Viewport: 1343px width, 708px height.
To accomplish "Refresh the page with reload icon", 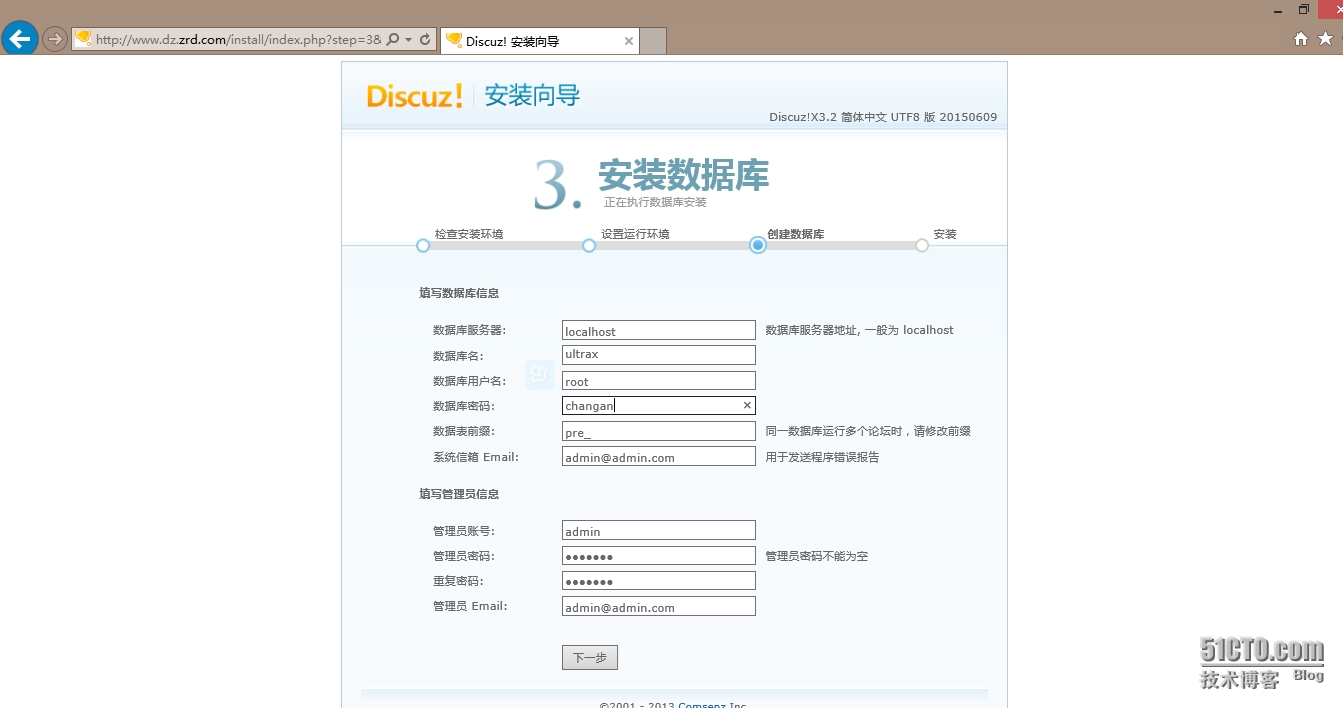I will 425,40.
